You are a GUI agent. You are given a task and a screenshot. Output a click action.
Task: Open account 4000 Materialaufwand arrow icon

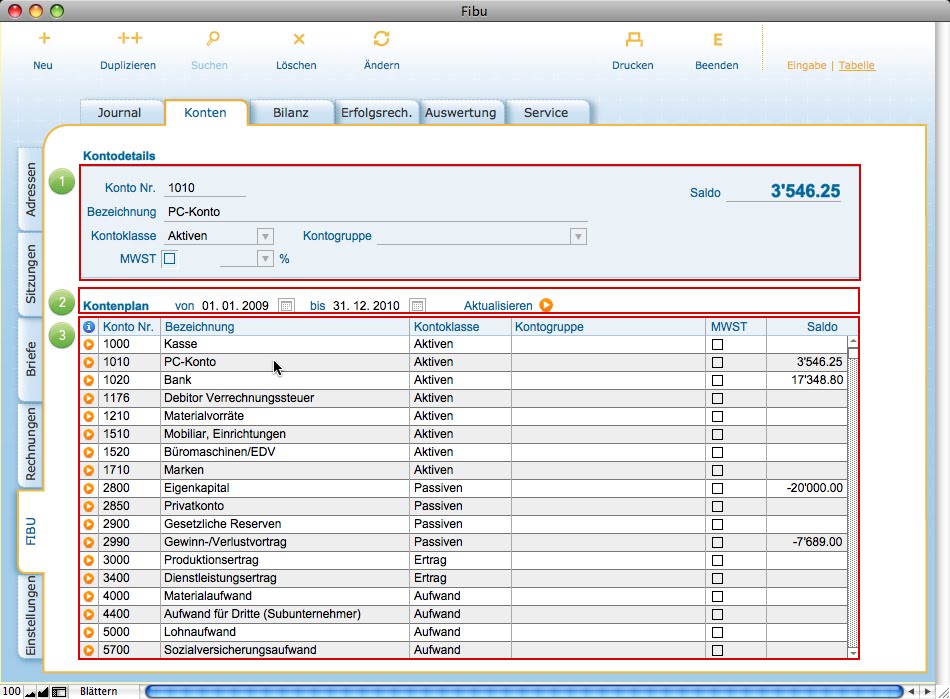tap(89, 597)
